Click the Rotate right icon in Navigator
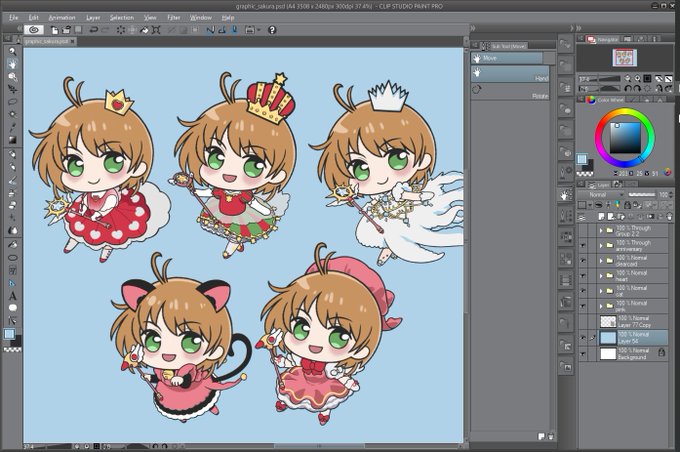Viewport: 680px width, 452px height. pos(637,88)
